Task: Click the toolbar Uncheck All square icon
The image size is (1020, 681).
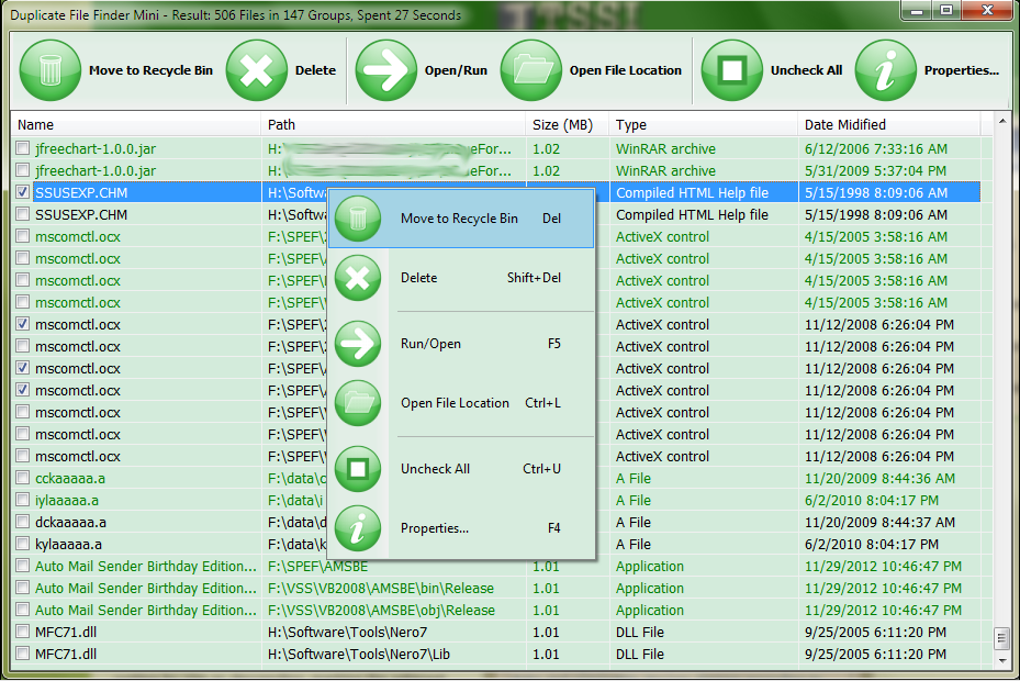Action: (x=732, y=71)
